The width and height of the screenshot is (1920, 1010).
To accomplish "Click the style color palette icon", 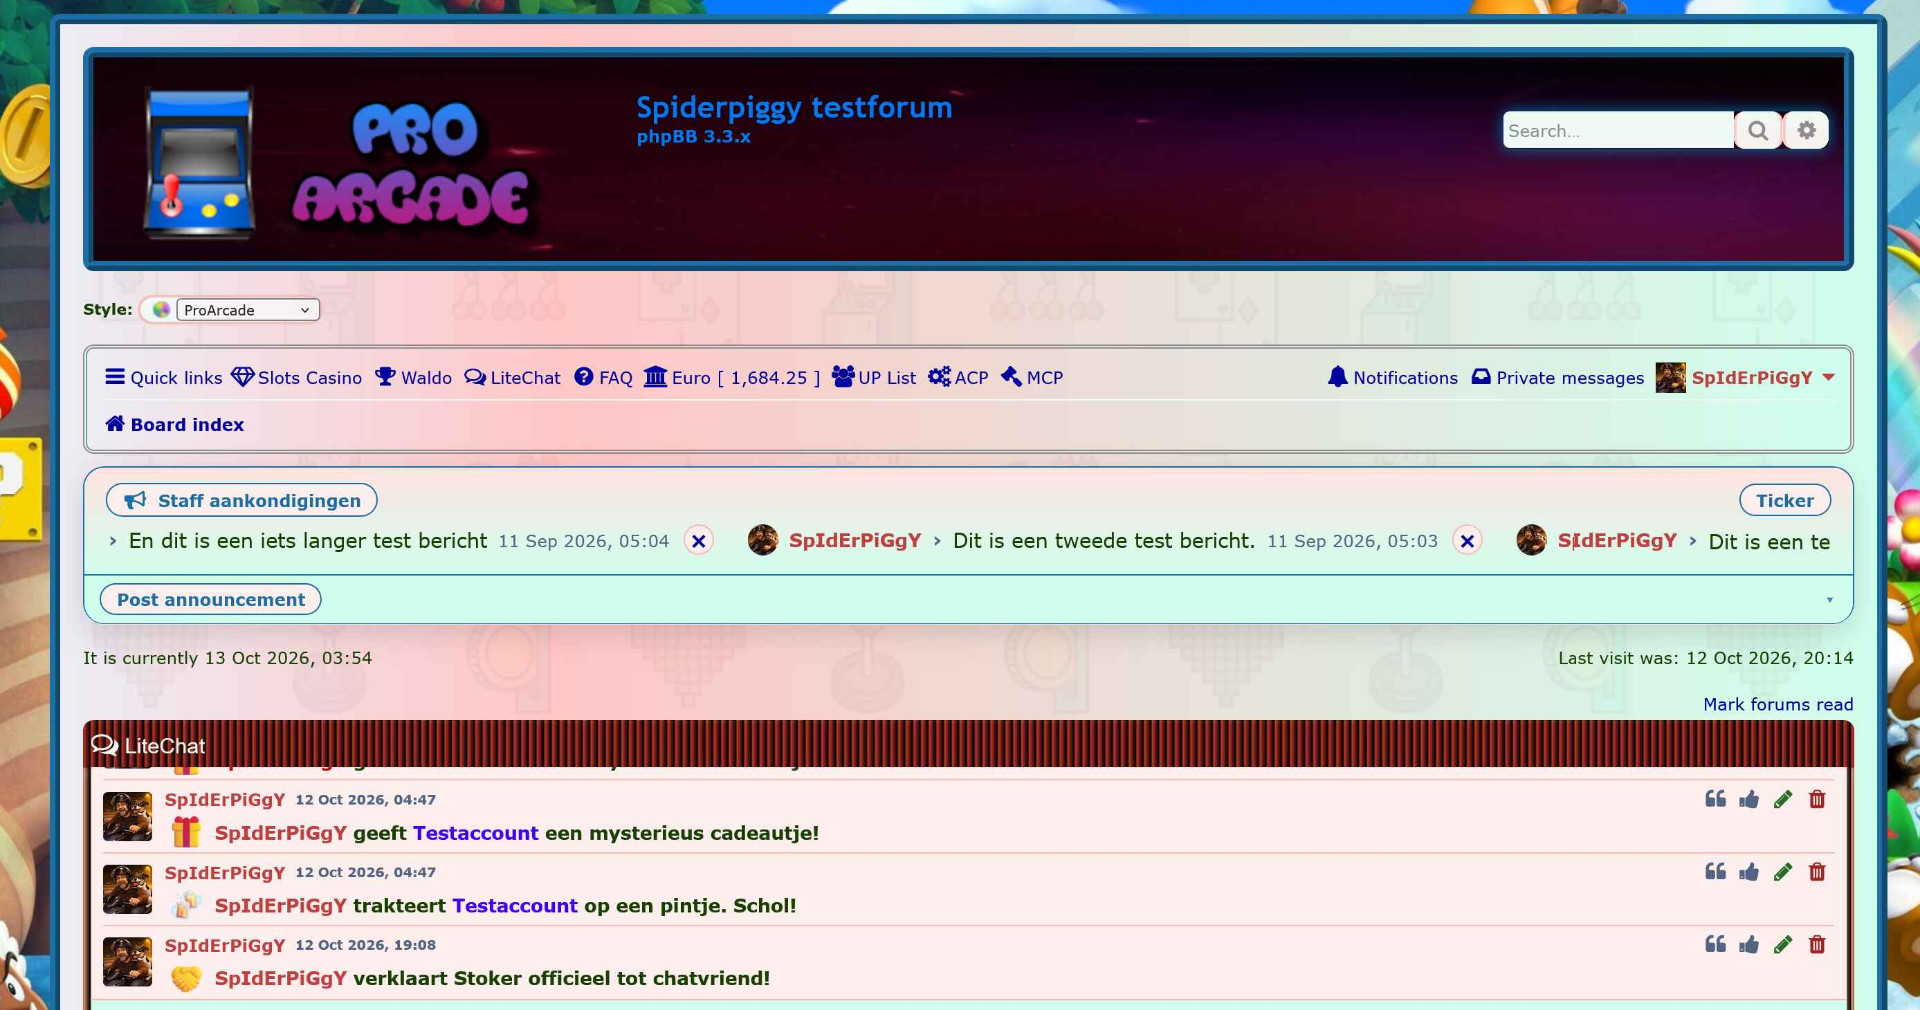I will [161, 310].
